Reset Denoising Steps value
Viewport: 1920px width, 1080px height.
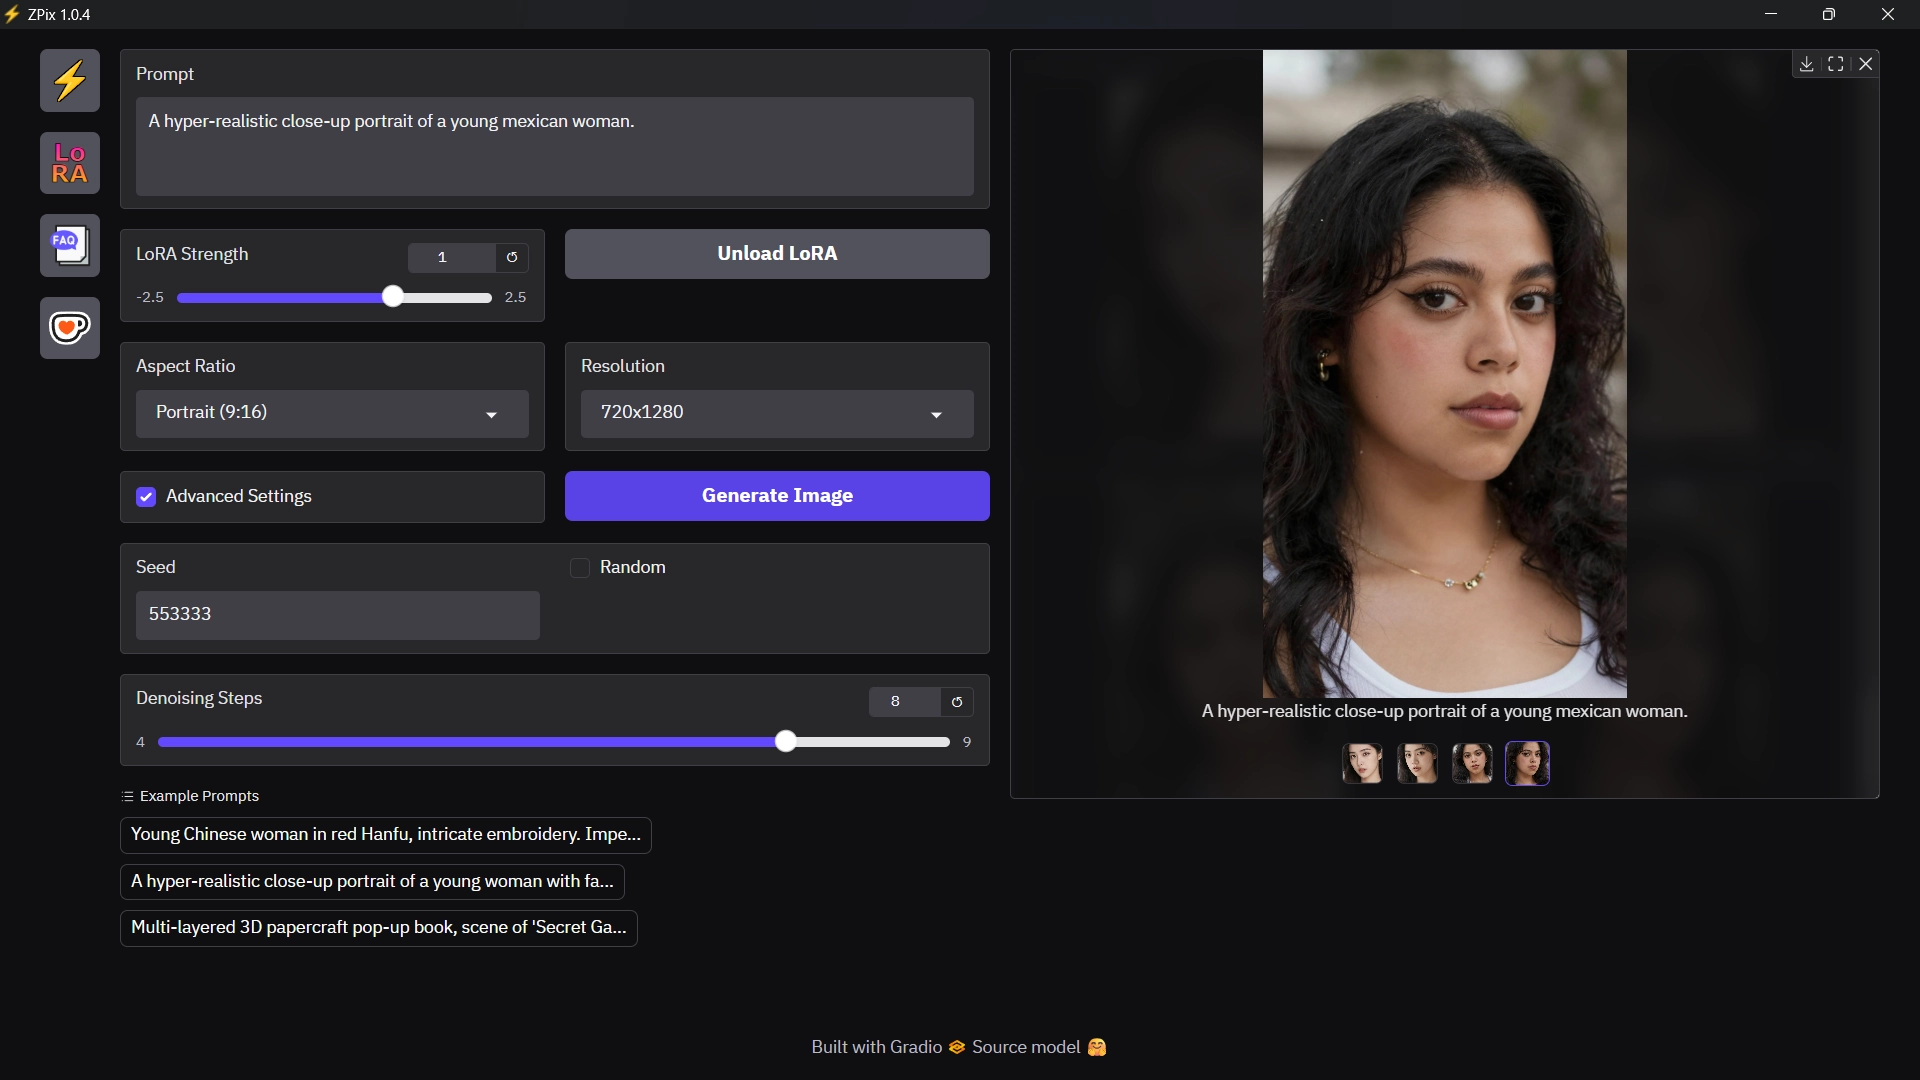point(957,702)
